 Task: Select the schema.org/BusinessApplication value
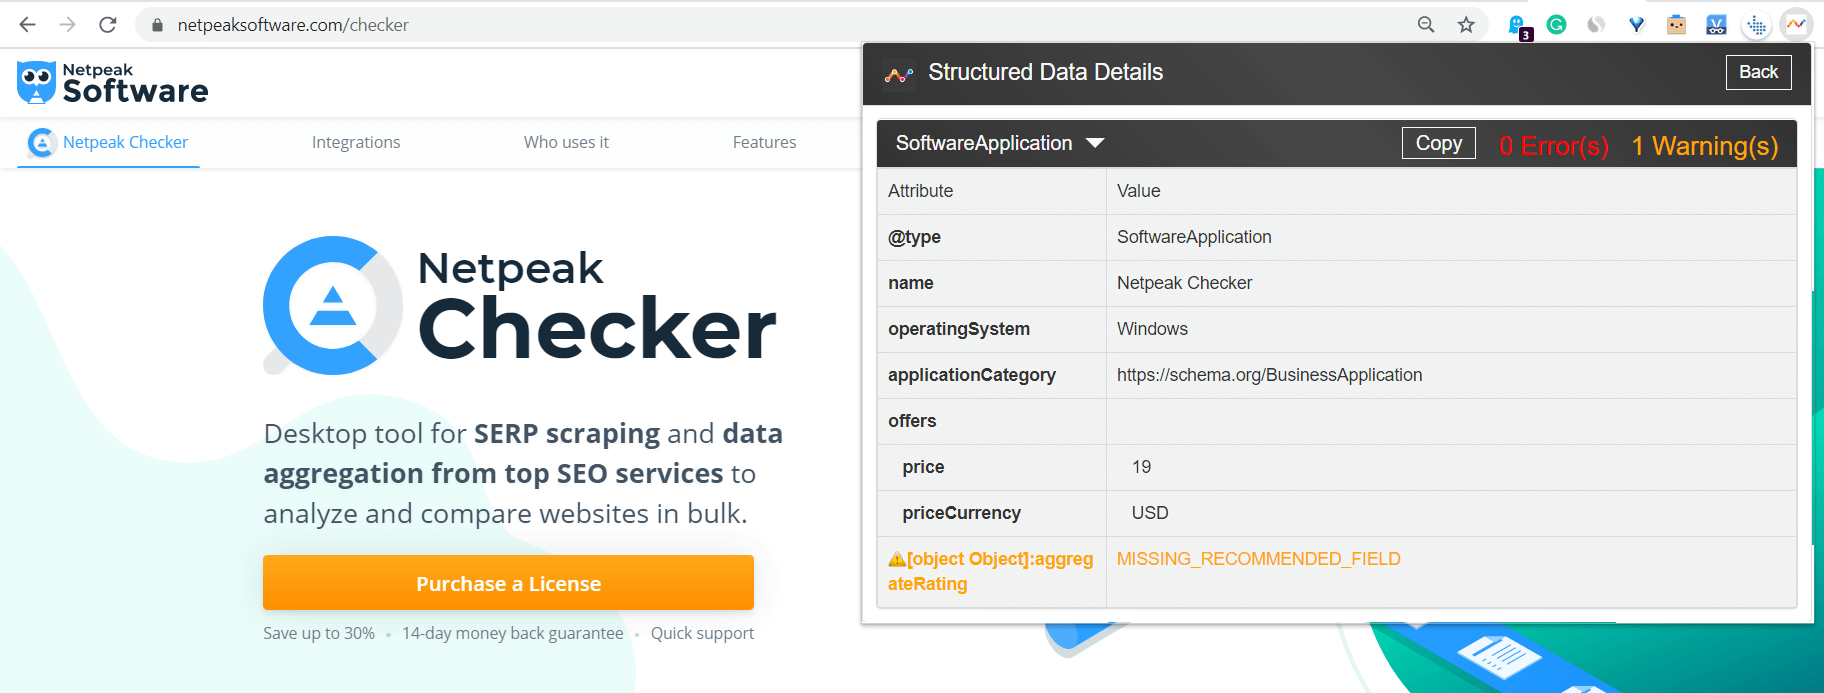[x=1269, y=375]
